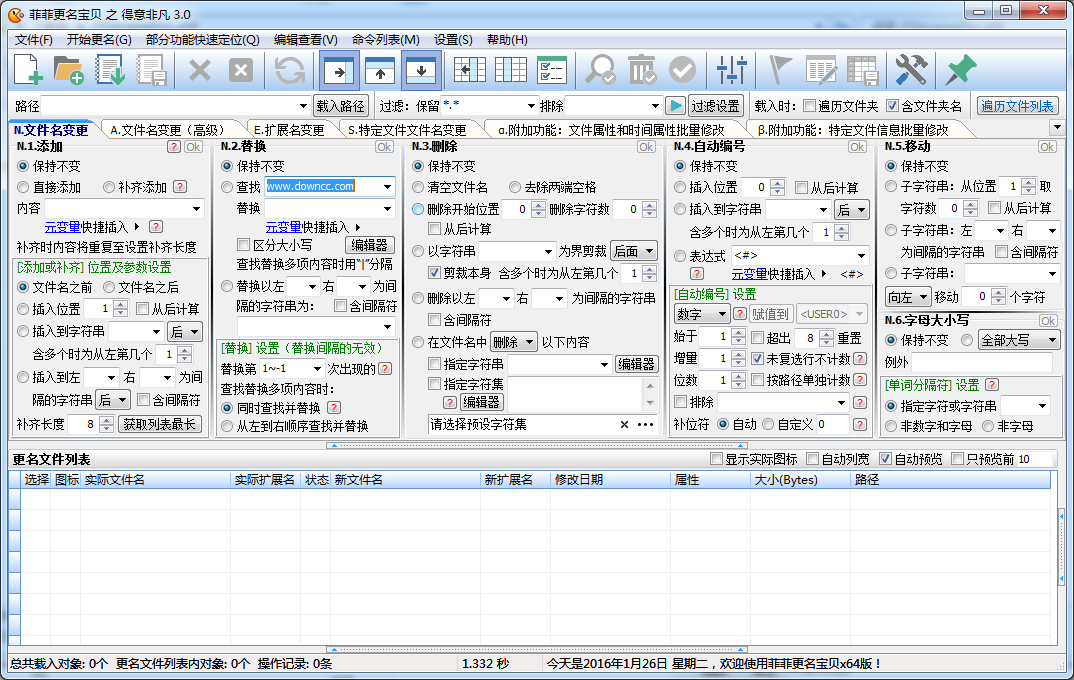Viewport: 1074px width, 680px height.
Task: Open the wrench tools icon on the toolbar
Action: coord(913,70)
